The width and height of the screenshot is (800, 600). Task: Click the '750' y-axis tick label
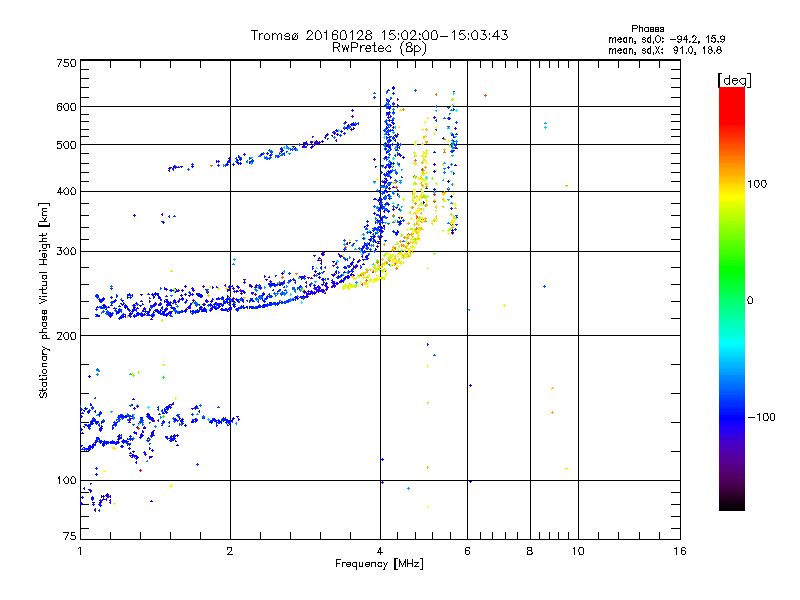pos(66,63)
